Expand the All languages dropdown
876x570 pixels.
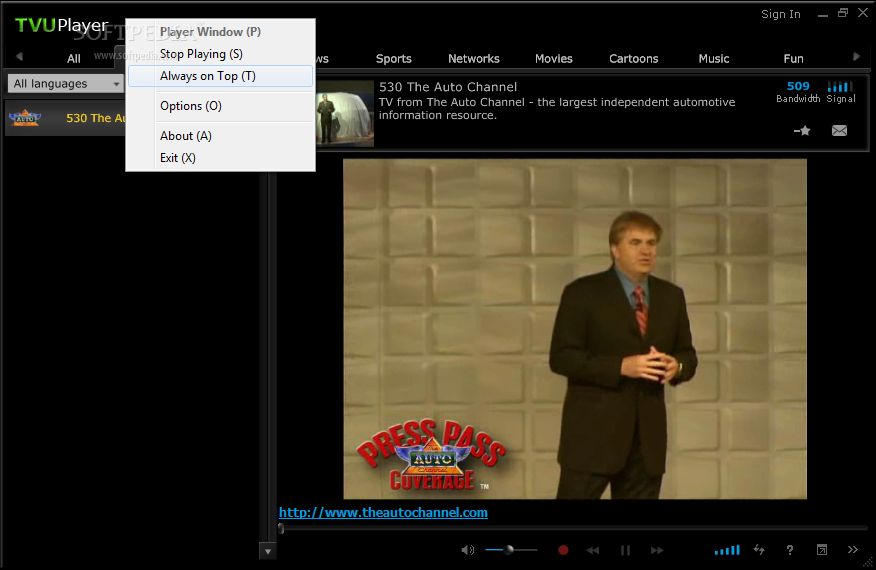click(65, 84)
